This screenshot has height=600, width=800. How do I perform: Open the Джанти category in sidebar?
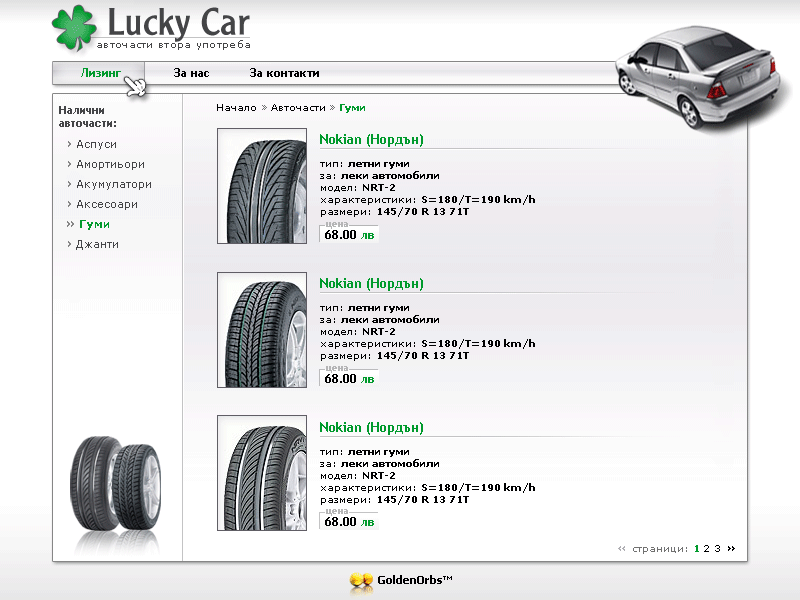pyautogui.click(x=97, y=244)
